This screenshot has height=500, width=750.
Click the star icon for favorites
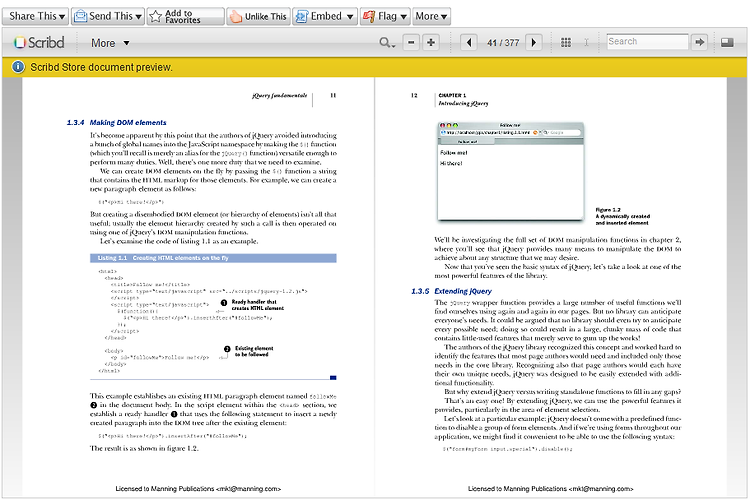click(x=155, y=17)
